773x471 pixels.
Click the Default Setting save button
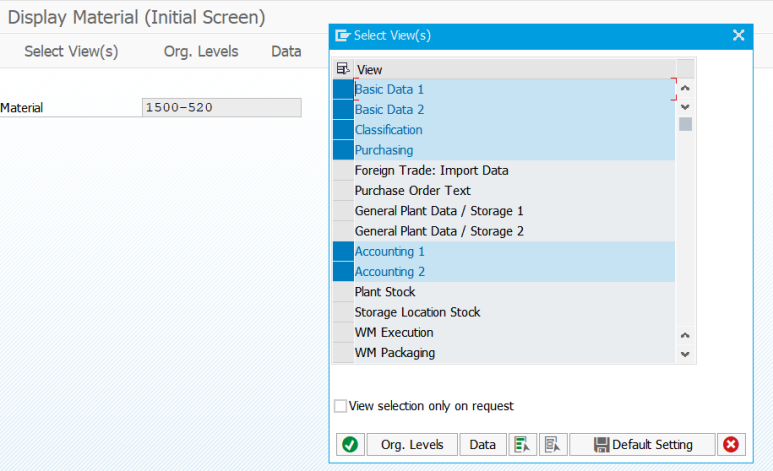pyautogui.click(x=642, y=444)
